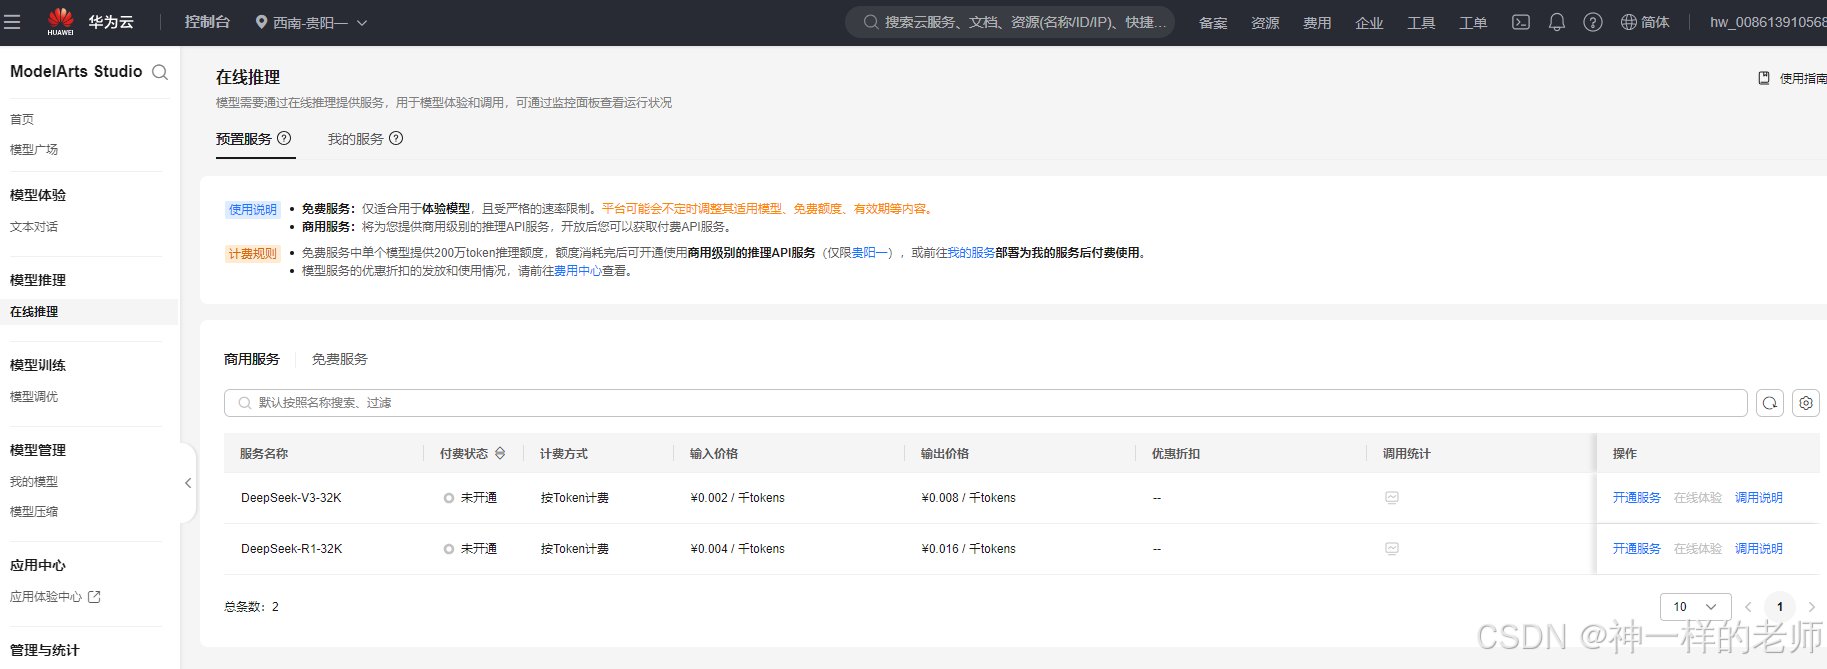Image resolution: width=1827 pixels, height=669 pixels.
Task: Click the DeepSeek-R1-32K service name
Action: [291, 549]
